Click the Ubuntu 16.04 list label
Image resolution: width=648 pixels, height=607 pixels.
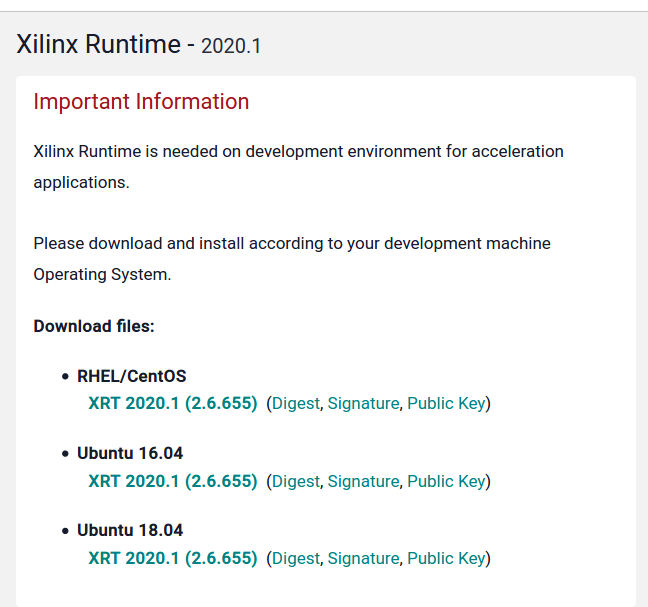tap(130, 453)
